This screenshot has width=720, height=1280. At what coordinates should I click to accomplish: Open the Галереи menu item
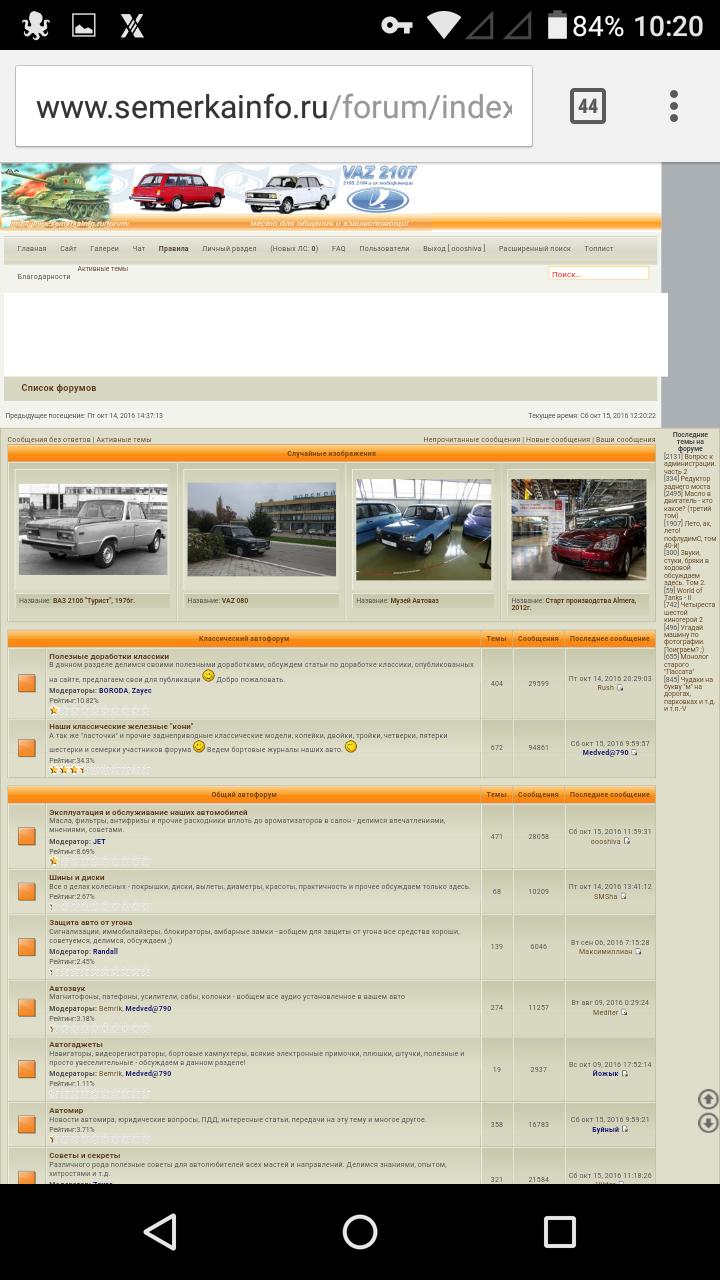coord(104,248)
